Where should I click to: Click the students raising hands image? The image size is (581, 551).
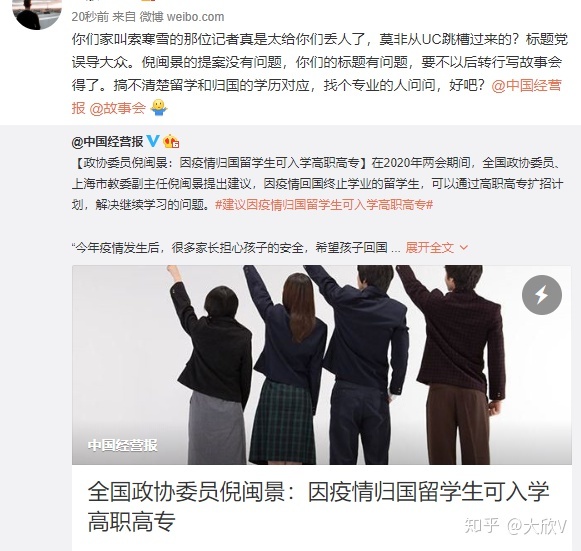322,365
